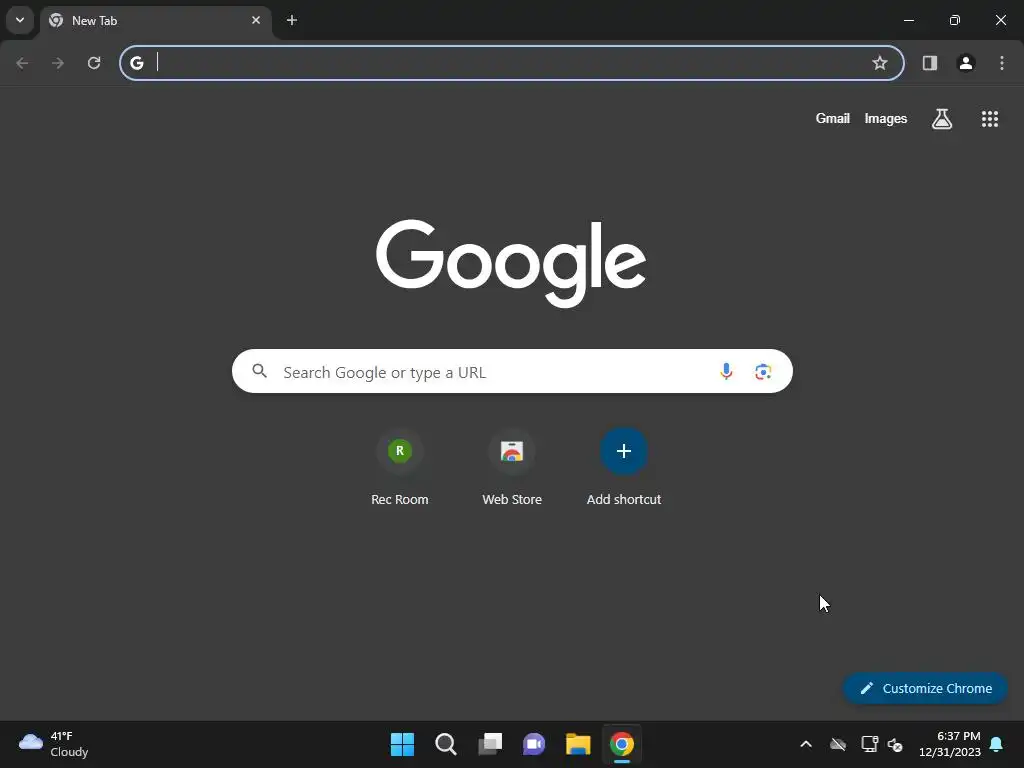Open the tab search dropdown arrow
This screenshot has width=1024, height=768.
pyautogui.click(x=20, y=20)
